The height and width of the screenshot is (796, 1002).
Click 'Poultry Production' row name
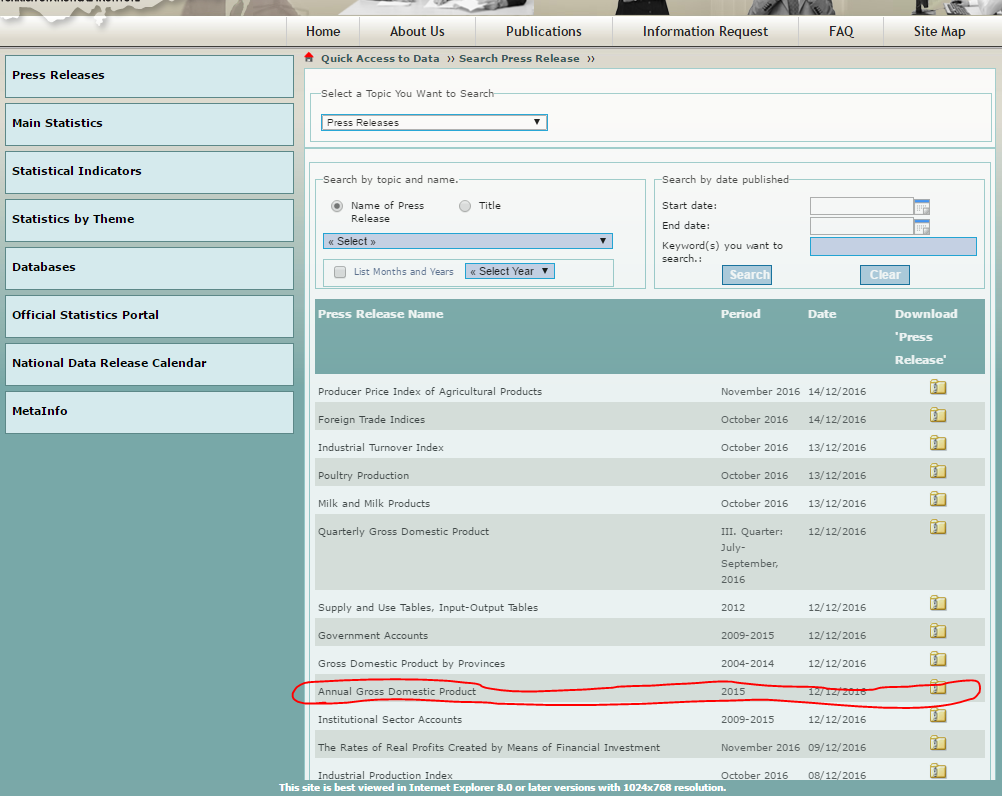tap(364, 476)
